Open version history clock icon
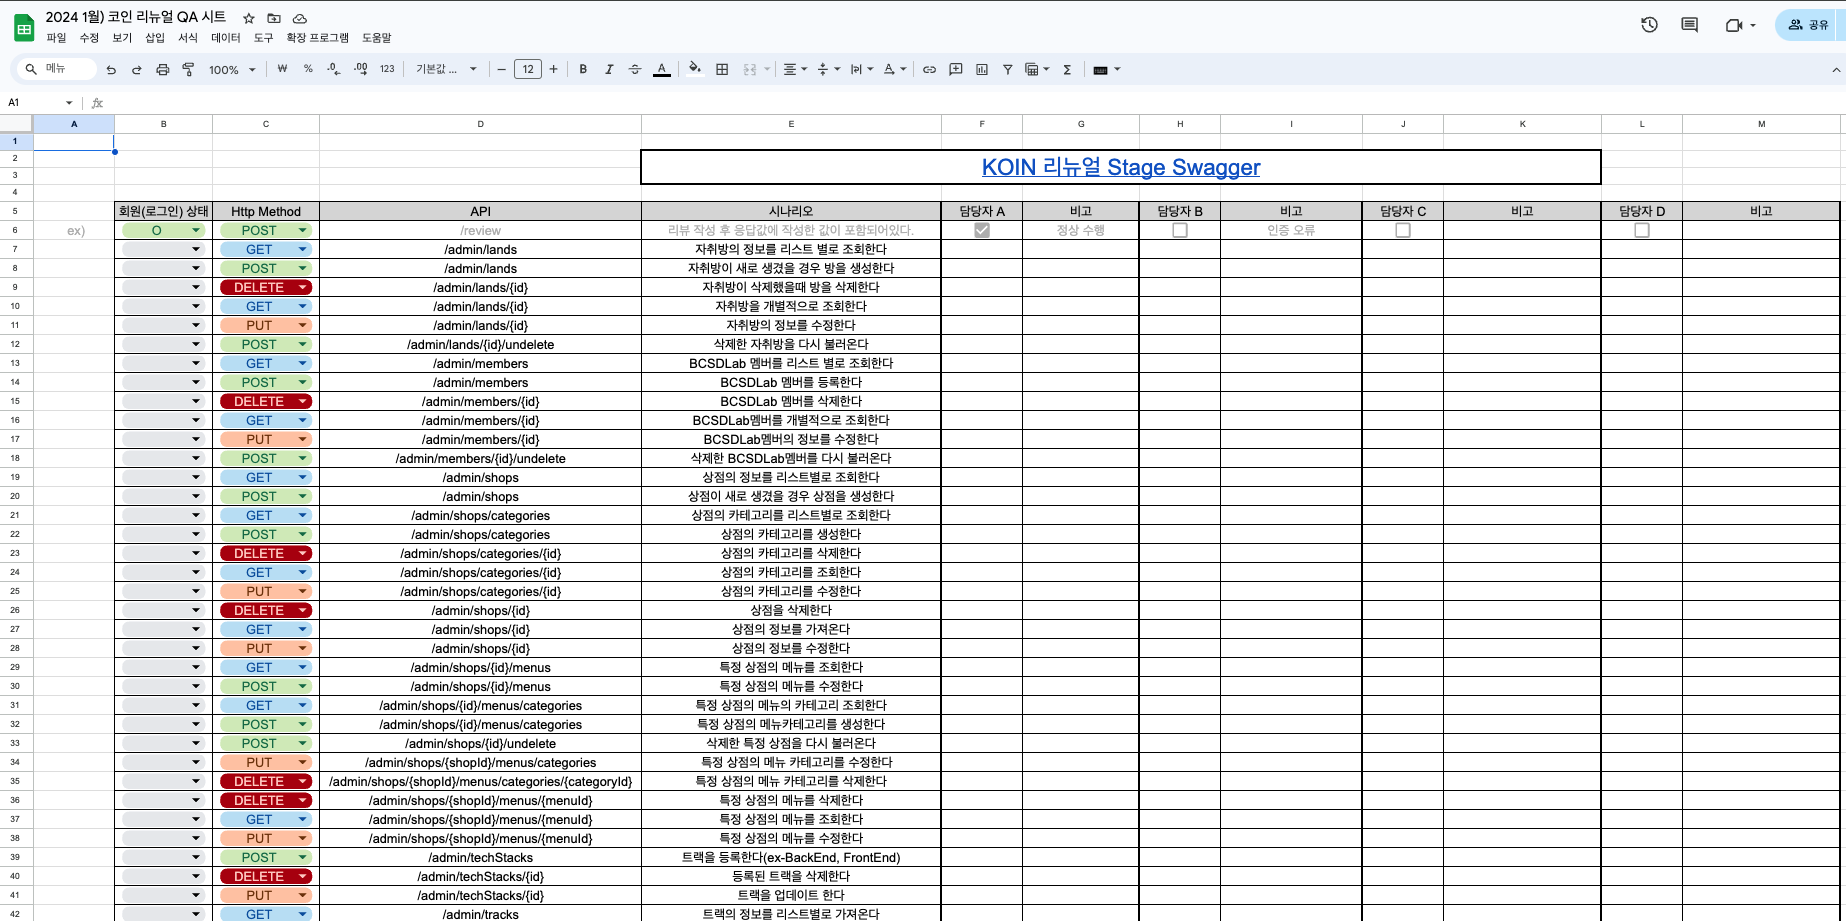The width and height of the screenshot is (1846, 921). (x=1649, y=25)
